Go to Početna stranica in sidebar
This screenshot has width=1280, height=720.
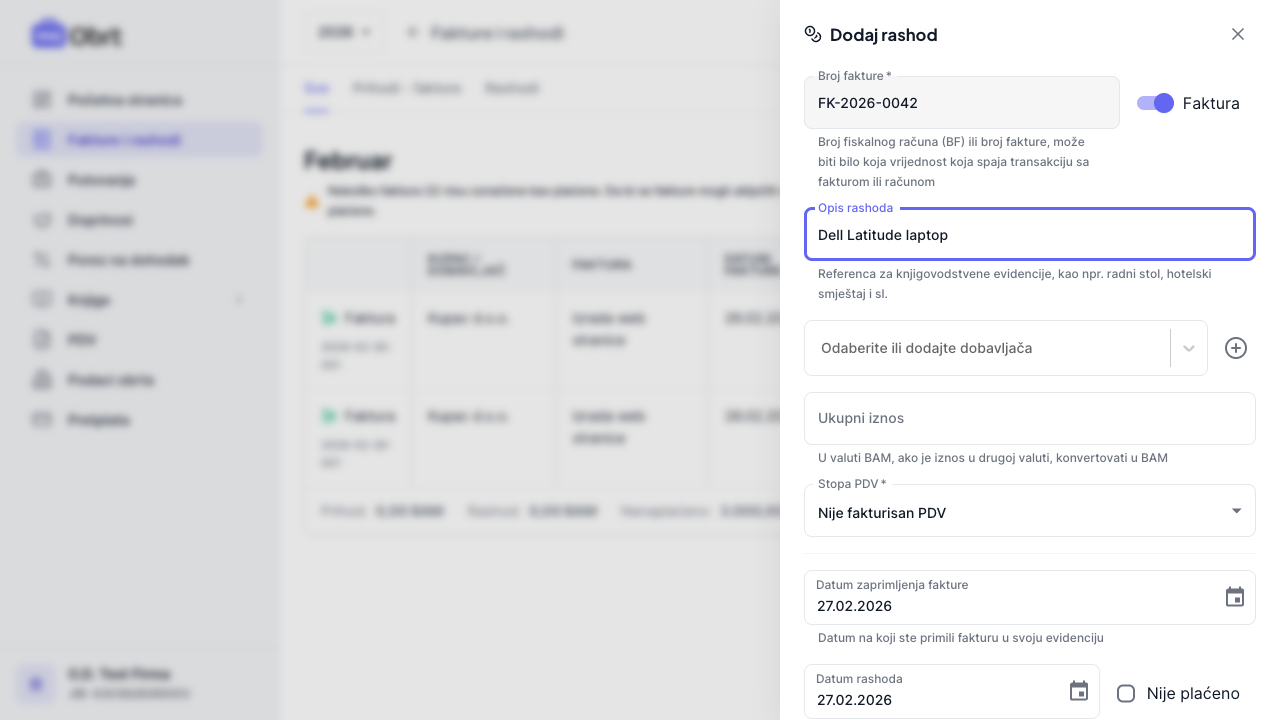pyautogui.click(x=125, y=100)
